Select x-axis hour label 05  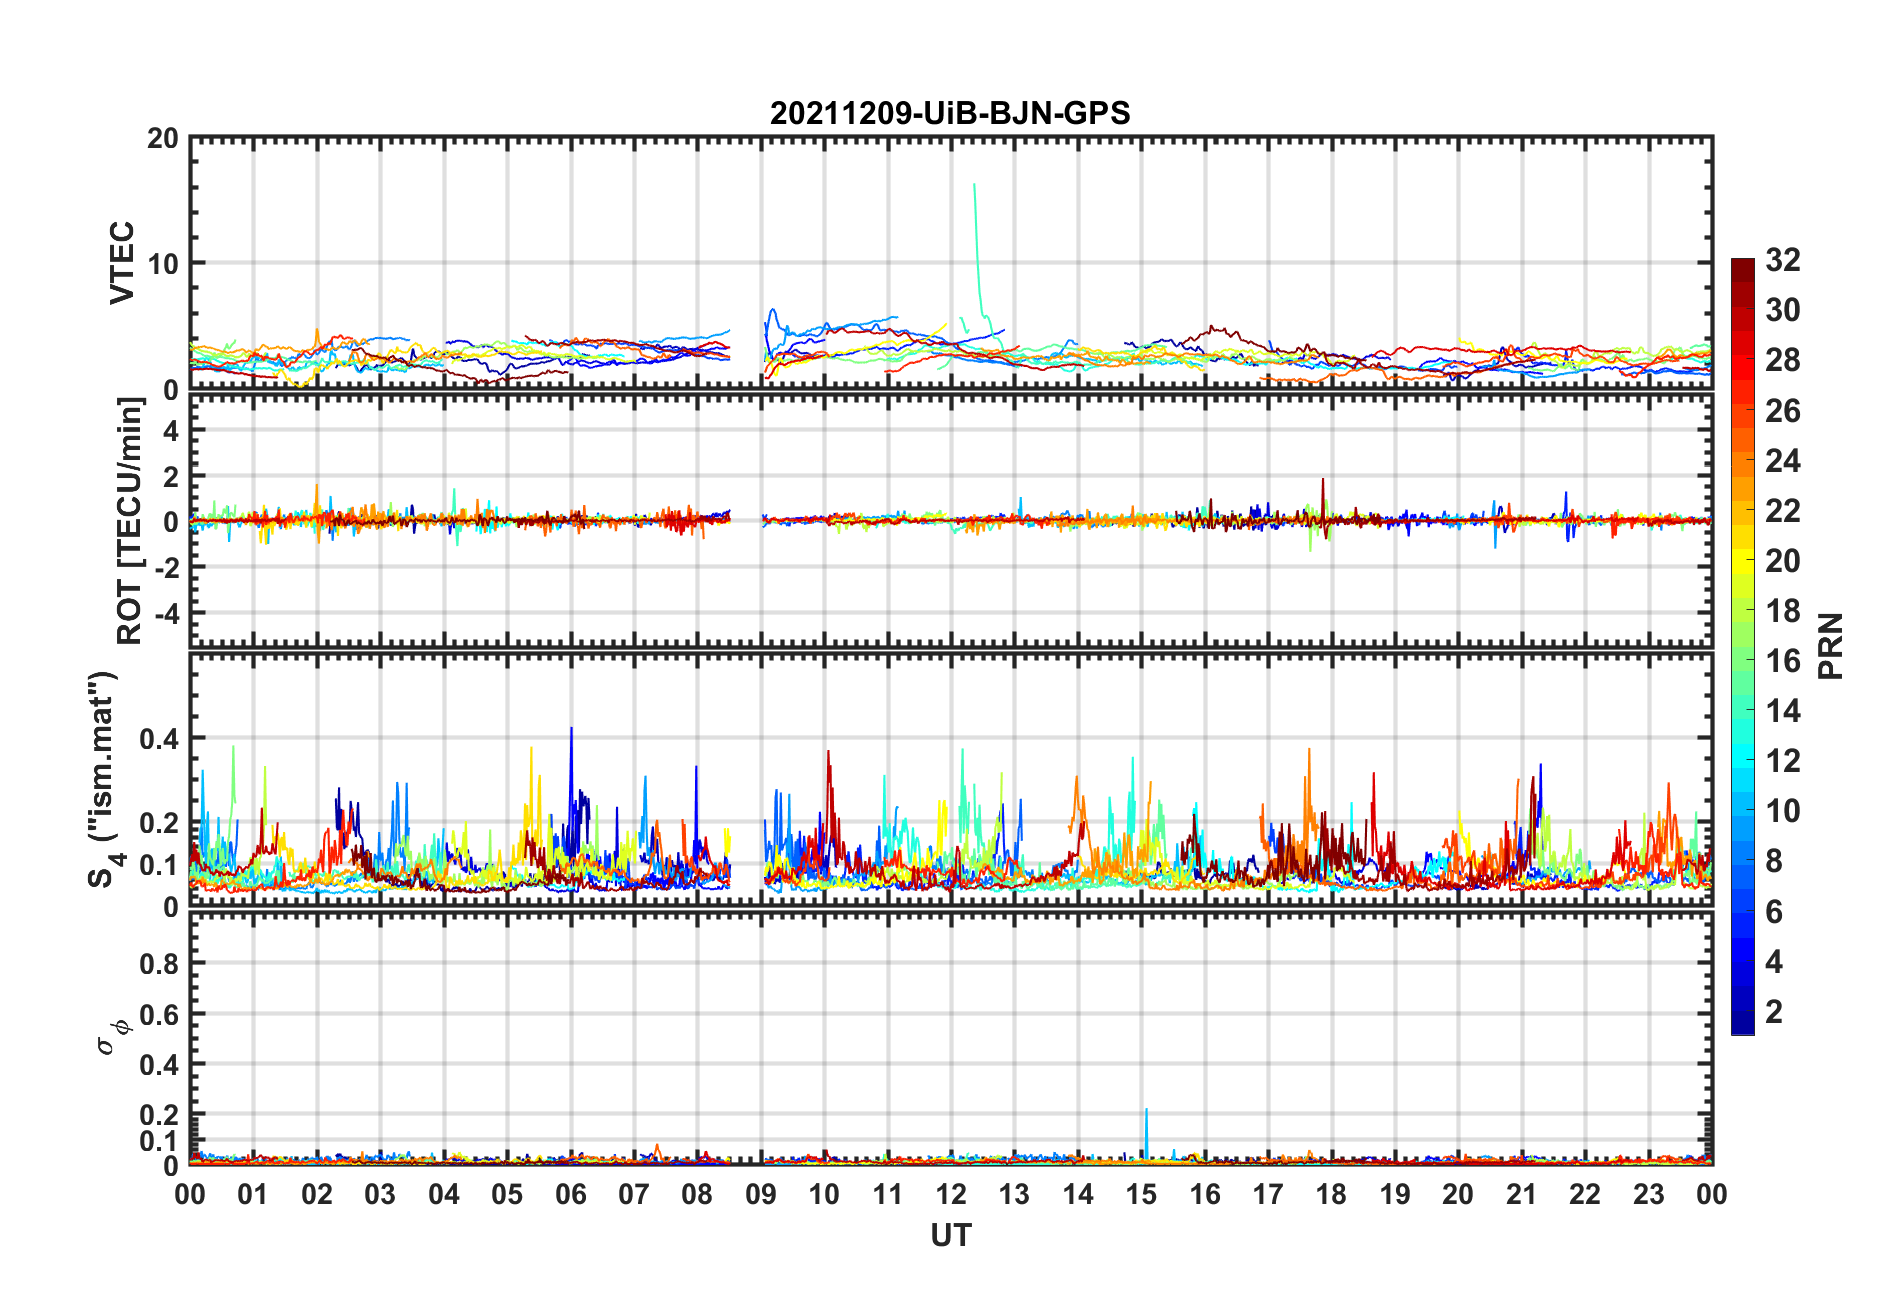(x=507, y=1194)
